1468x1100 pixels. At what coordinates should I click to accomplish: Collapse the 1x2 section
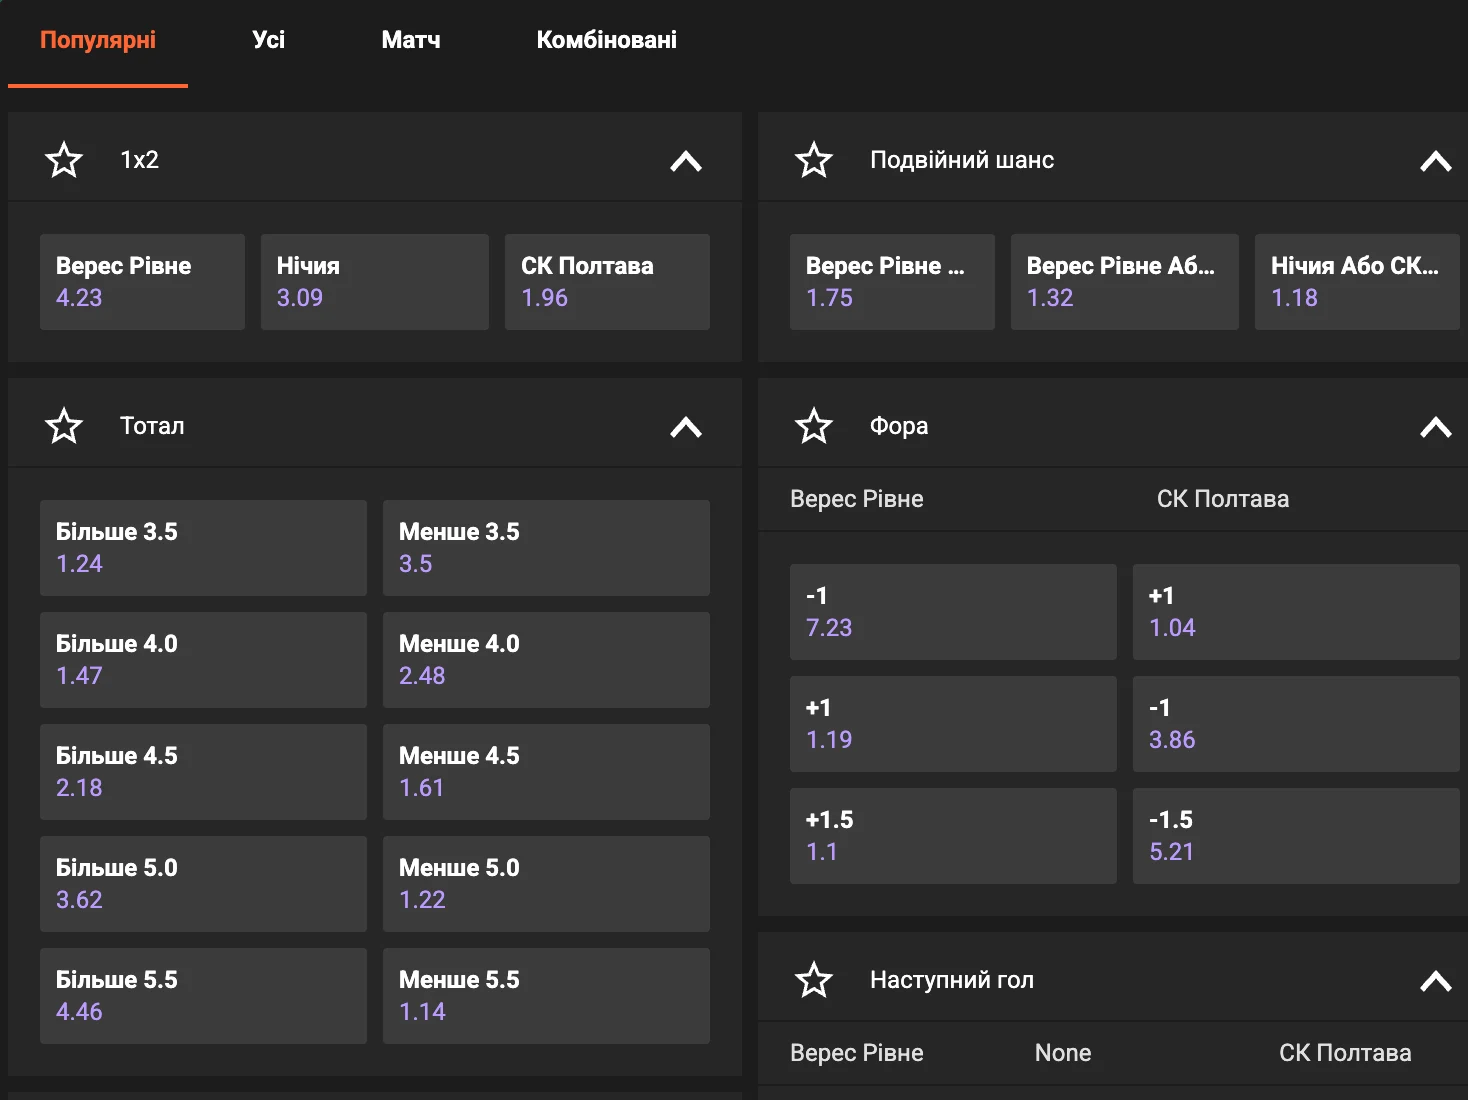686,161
